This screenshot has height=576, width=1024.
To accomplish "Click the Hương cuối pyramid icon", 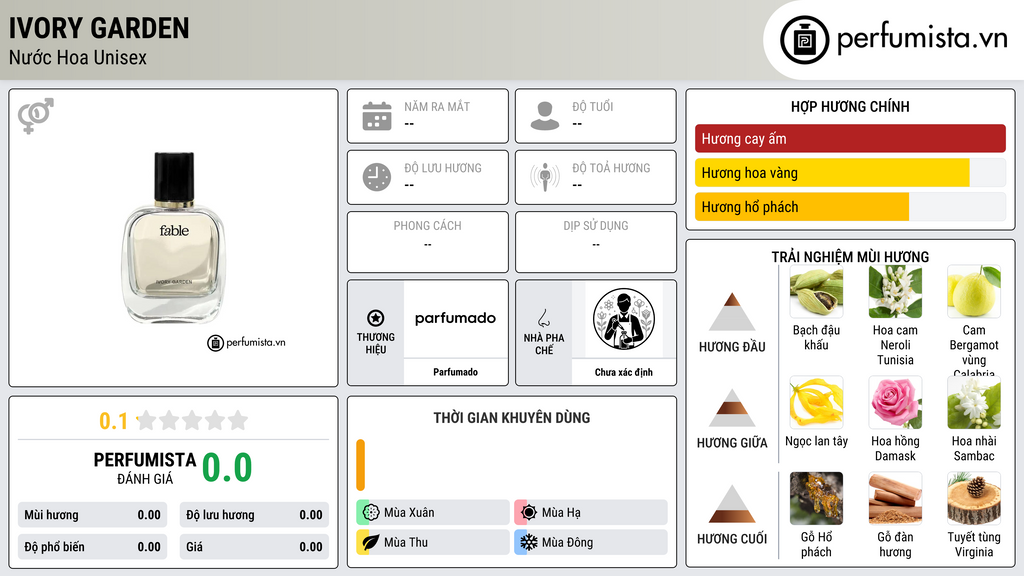I will pos(732,504).
